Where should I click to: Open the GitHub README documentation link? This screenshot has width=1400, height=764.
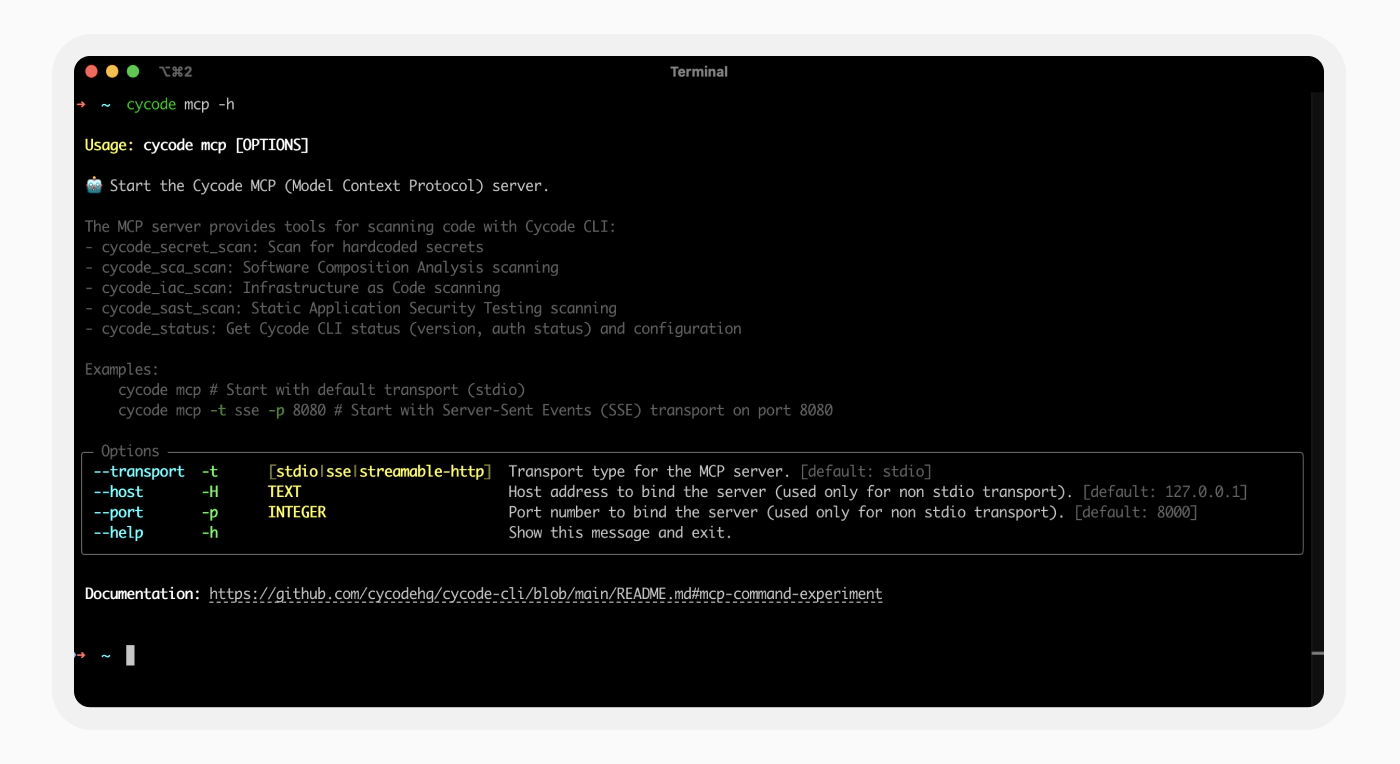[545, 594]
